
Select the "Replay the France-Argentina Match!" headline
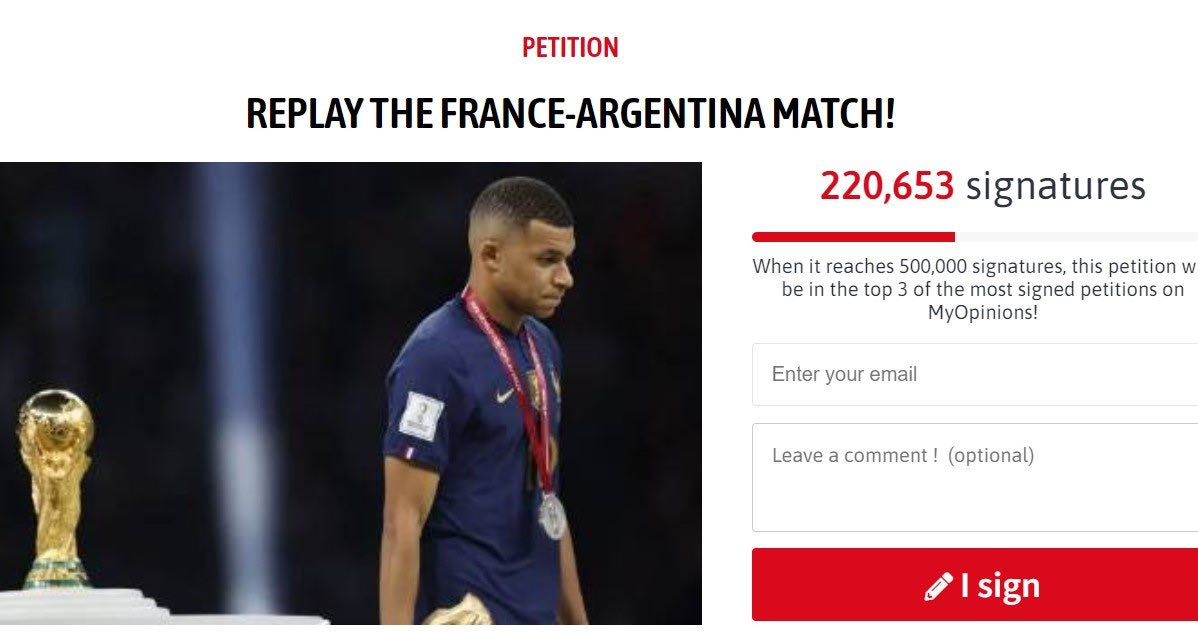[570, 114]
